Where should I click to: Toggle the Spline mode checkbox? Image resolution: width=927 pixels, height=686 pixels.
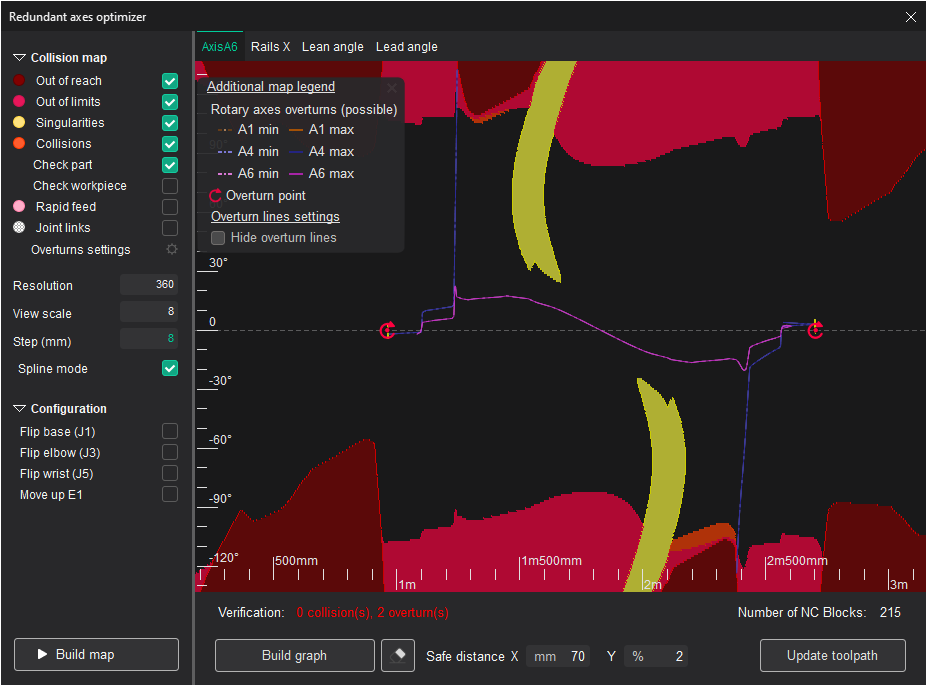pos(170,369)
